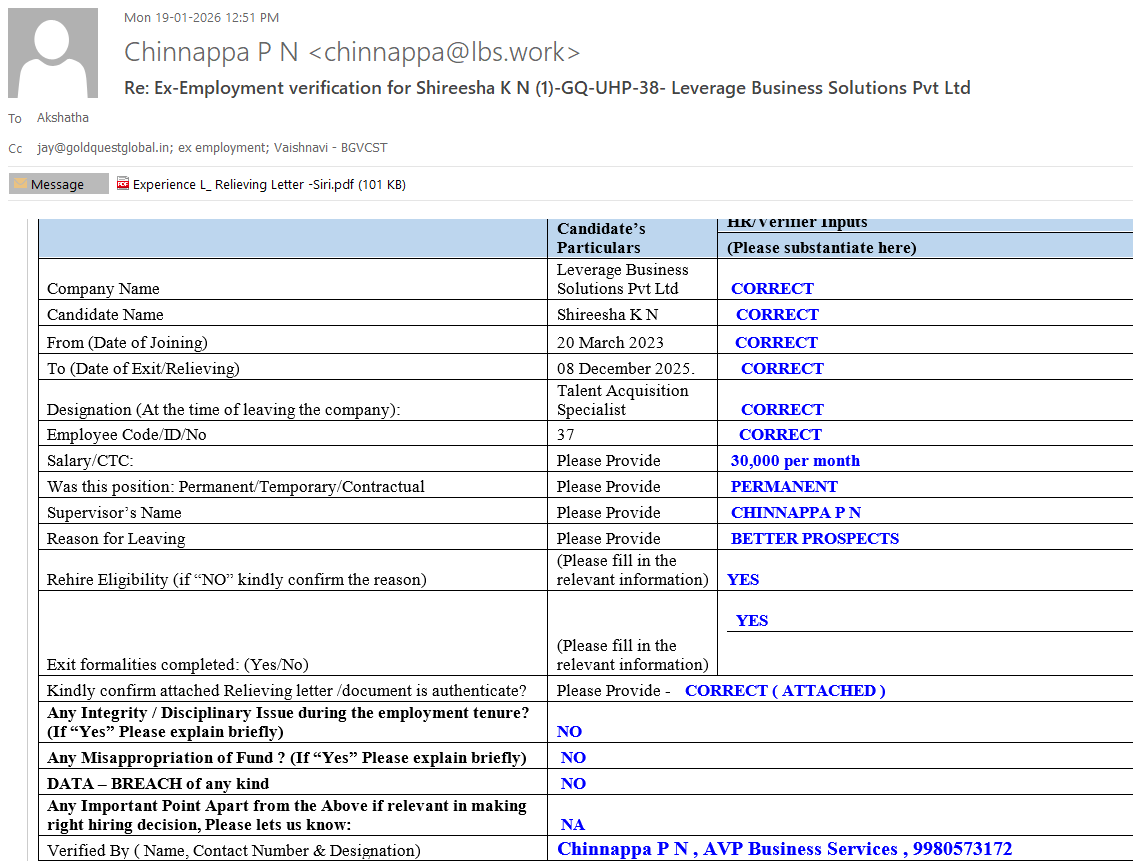Click CORRECT beside 08 December 2025
The image size is (1133, 862).
pyautogui.click(x=783, y=368)
